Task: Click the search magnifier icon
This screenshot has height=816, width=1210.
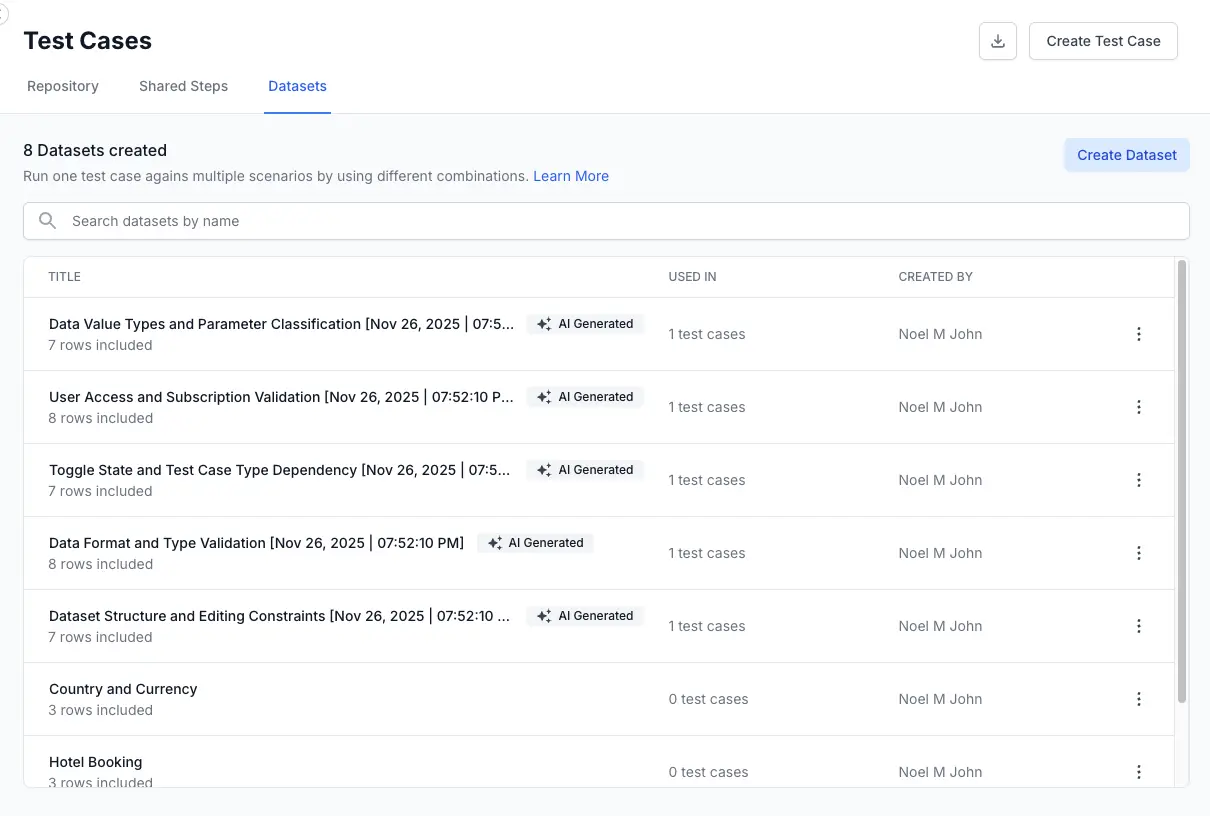Action: pos(47,220)
